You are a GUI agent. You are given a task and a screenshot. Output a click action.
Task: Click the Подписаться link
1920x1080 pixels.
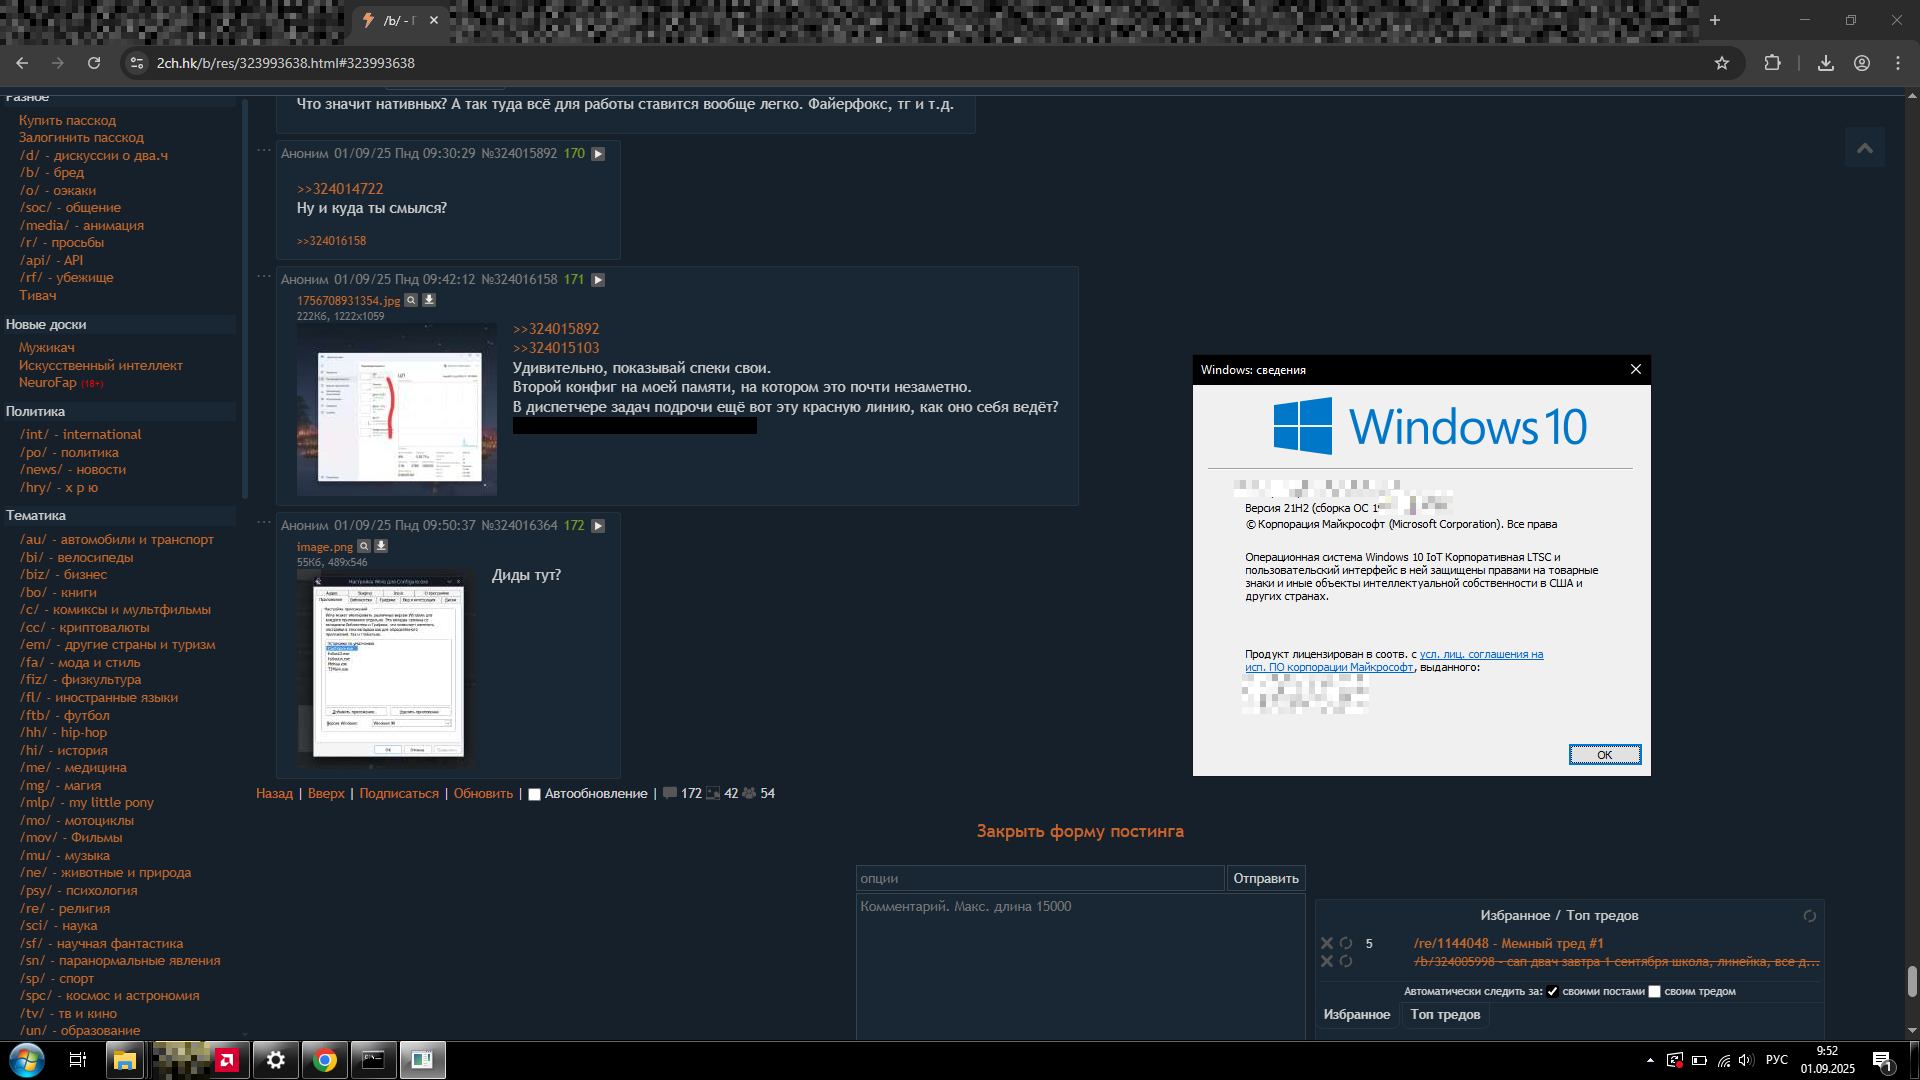pos(399,793)
